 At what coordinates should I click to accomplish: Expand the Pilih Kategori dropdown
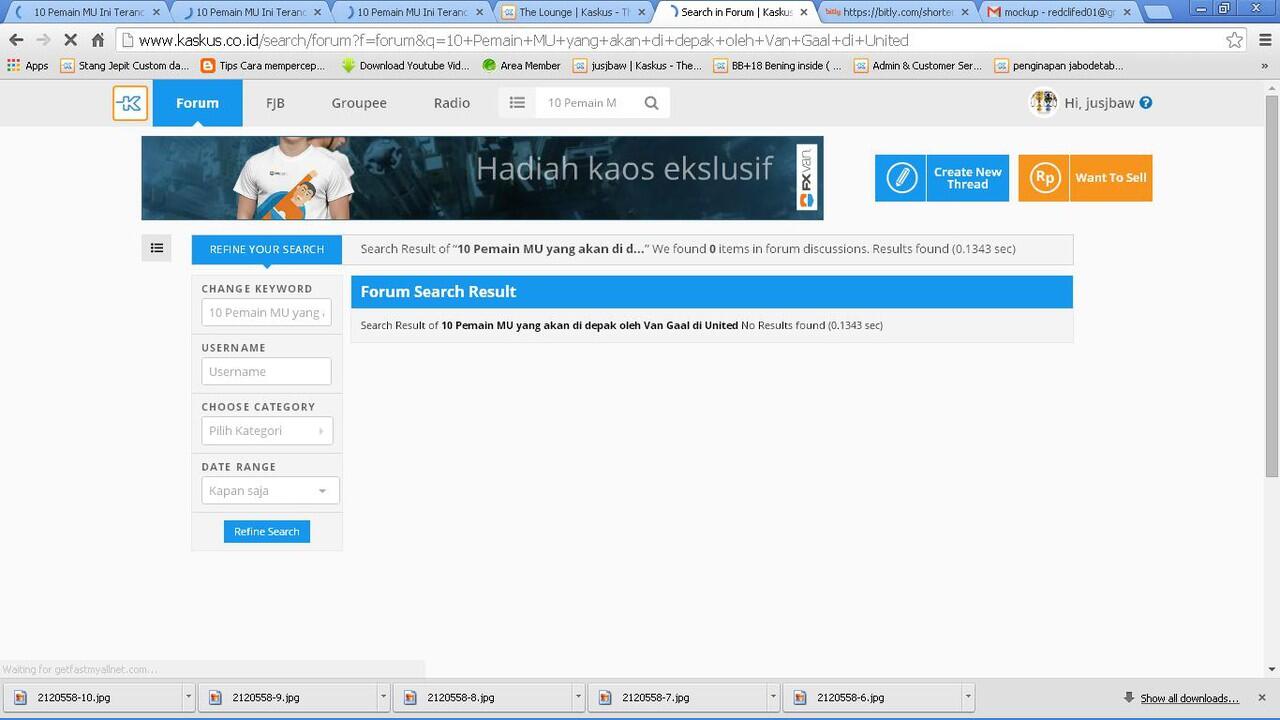pos(267,431)
